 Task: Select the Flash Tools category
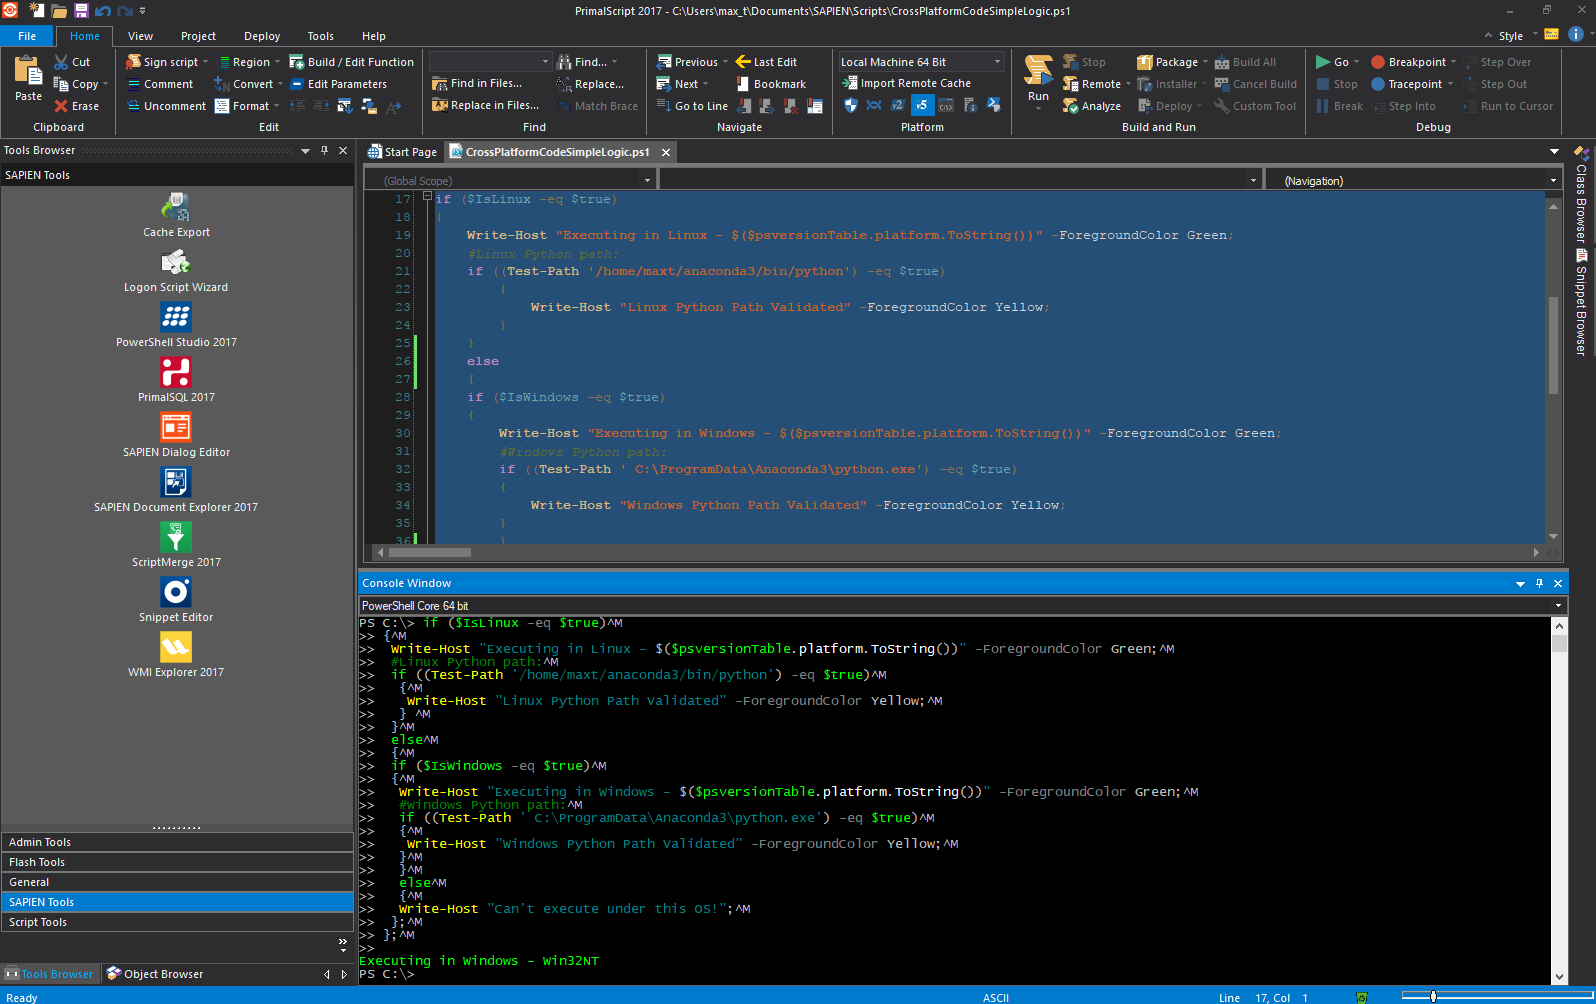[x=177, y=862]
